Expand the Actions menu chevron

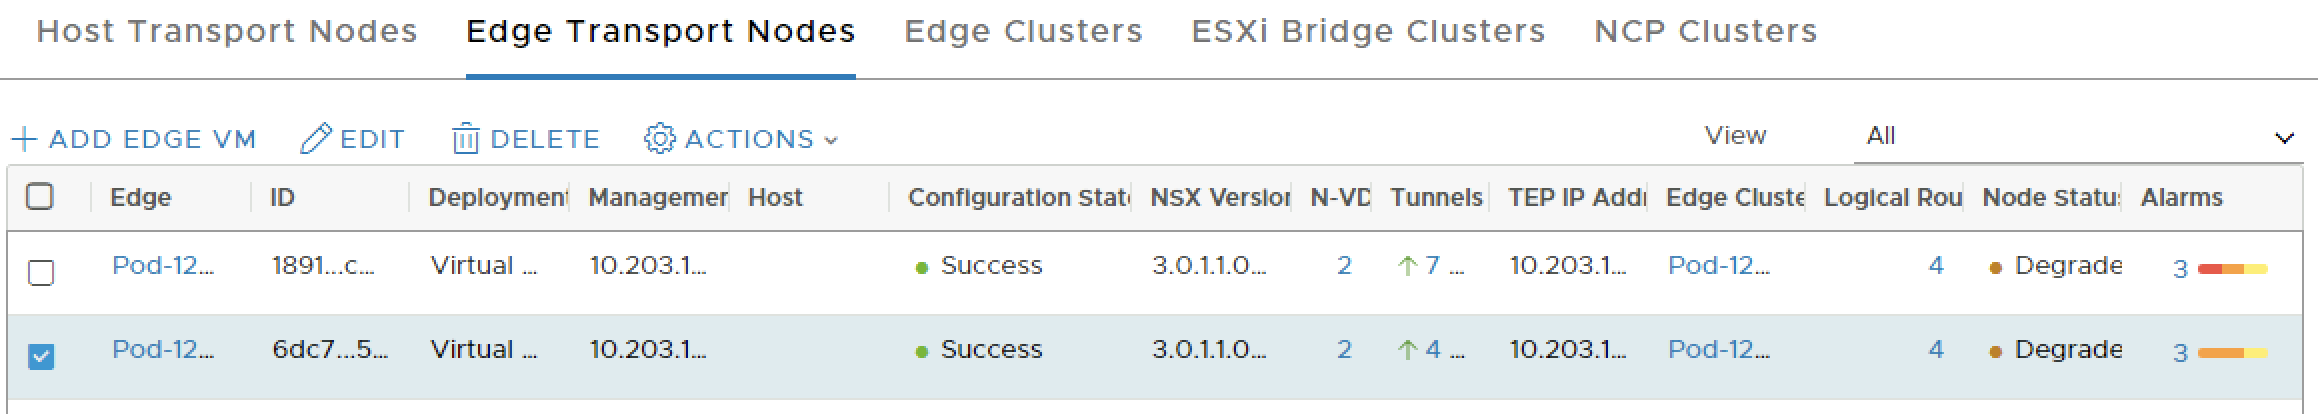point(831,141)
